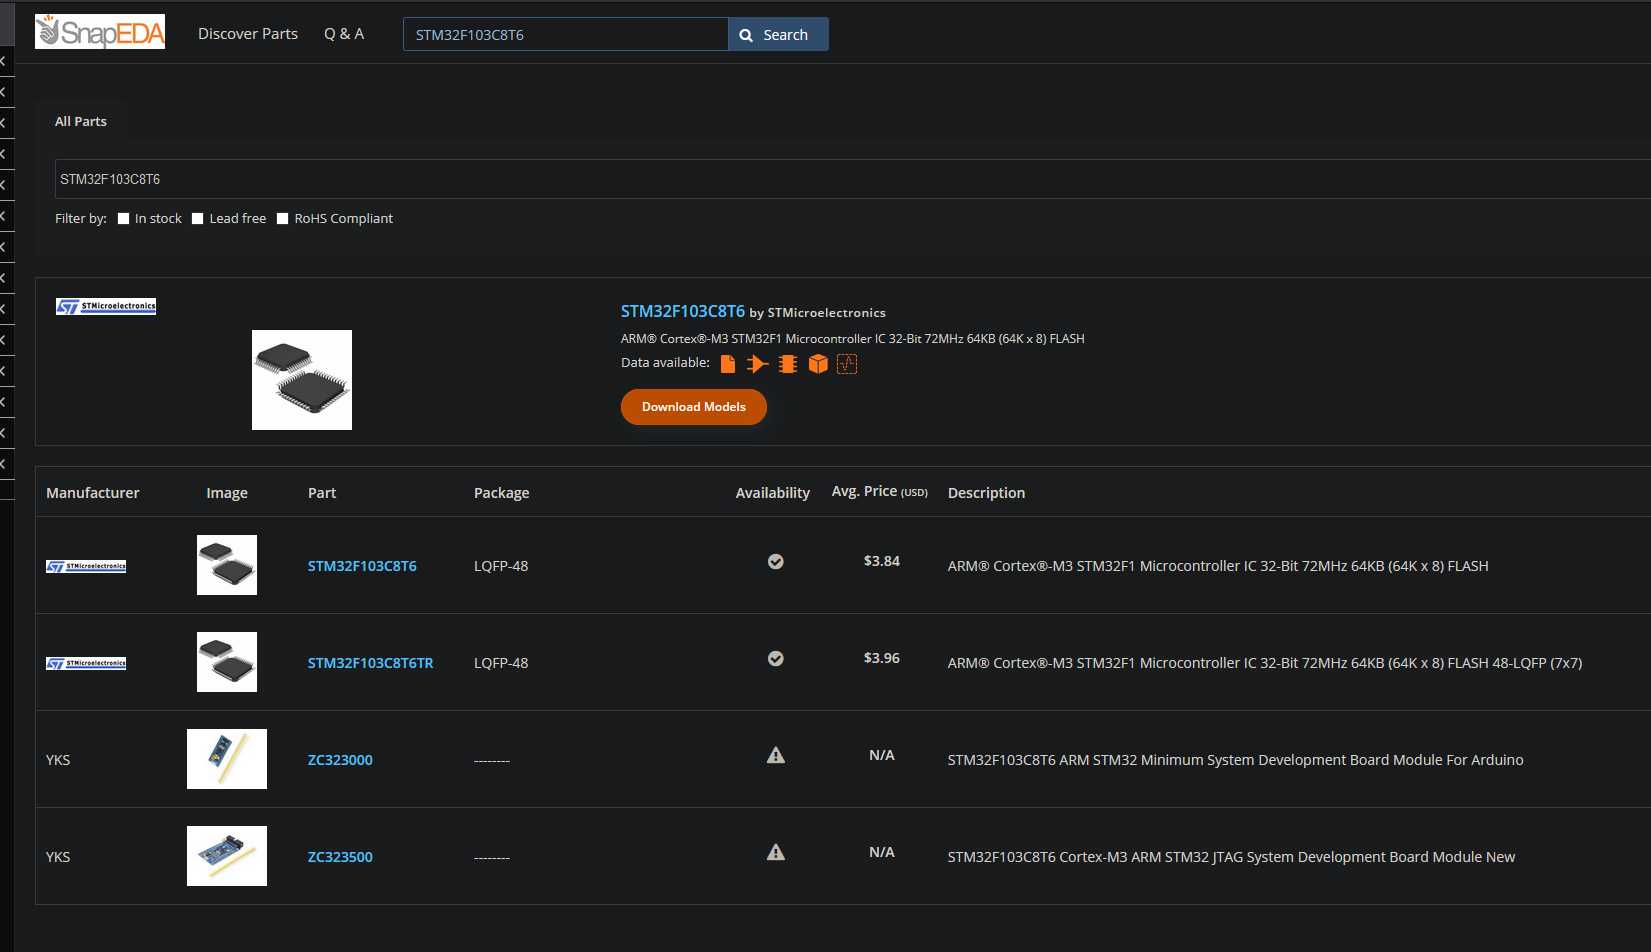Click the Search button
The height and width of the screenshot is (952, 1651).
(778, 34)
